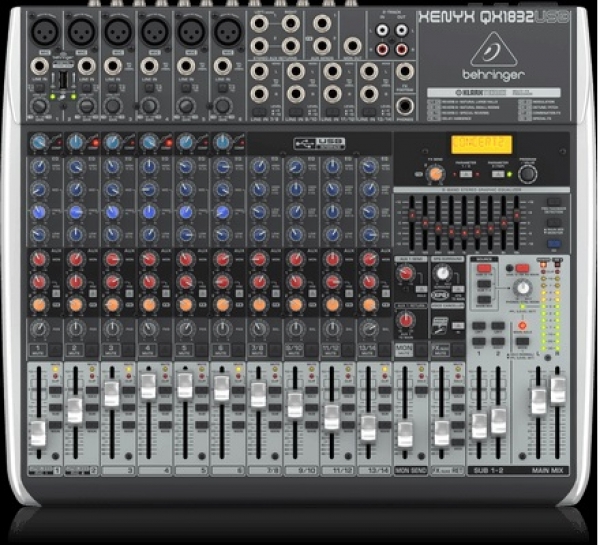Click the FX Program rotary encoder

pos(527,174)
